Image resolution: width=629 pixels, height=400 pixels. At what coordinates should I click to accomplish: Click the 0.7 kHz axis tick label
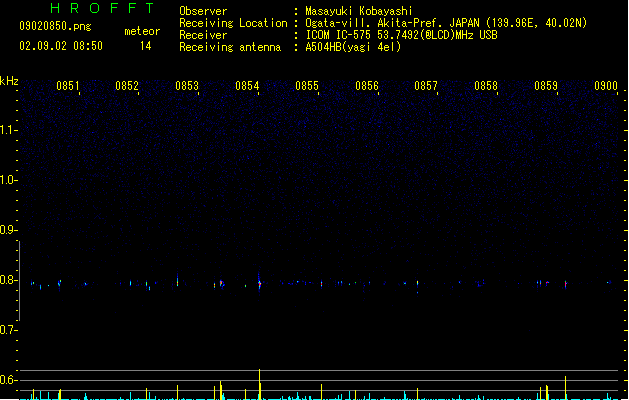tap(8, 330)
